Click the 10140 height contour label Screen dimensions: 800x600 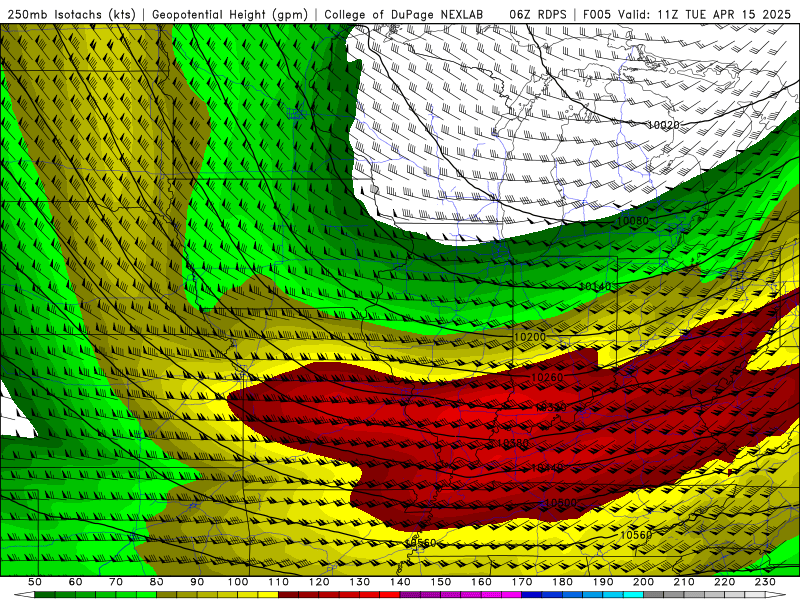595,287
